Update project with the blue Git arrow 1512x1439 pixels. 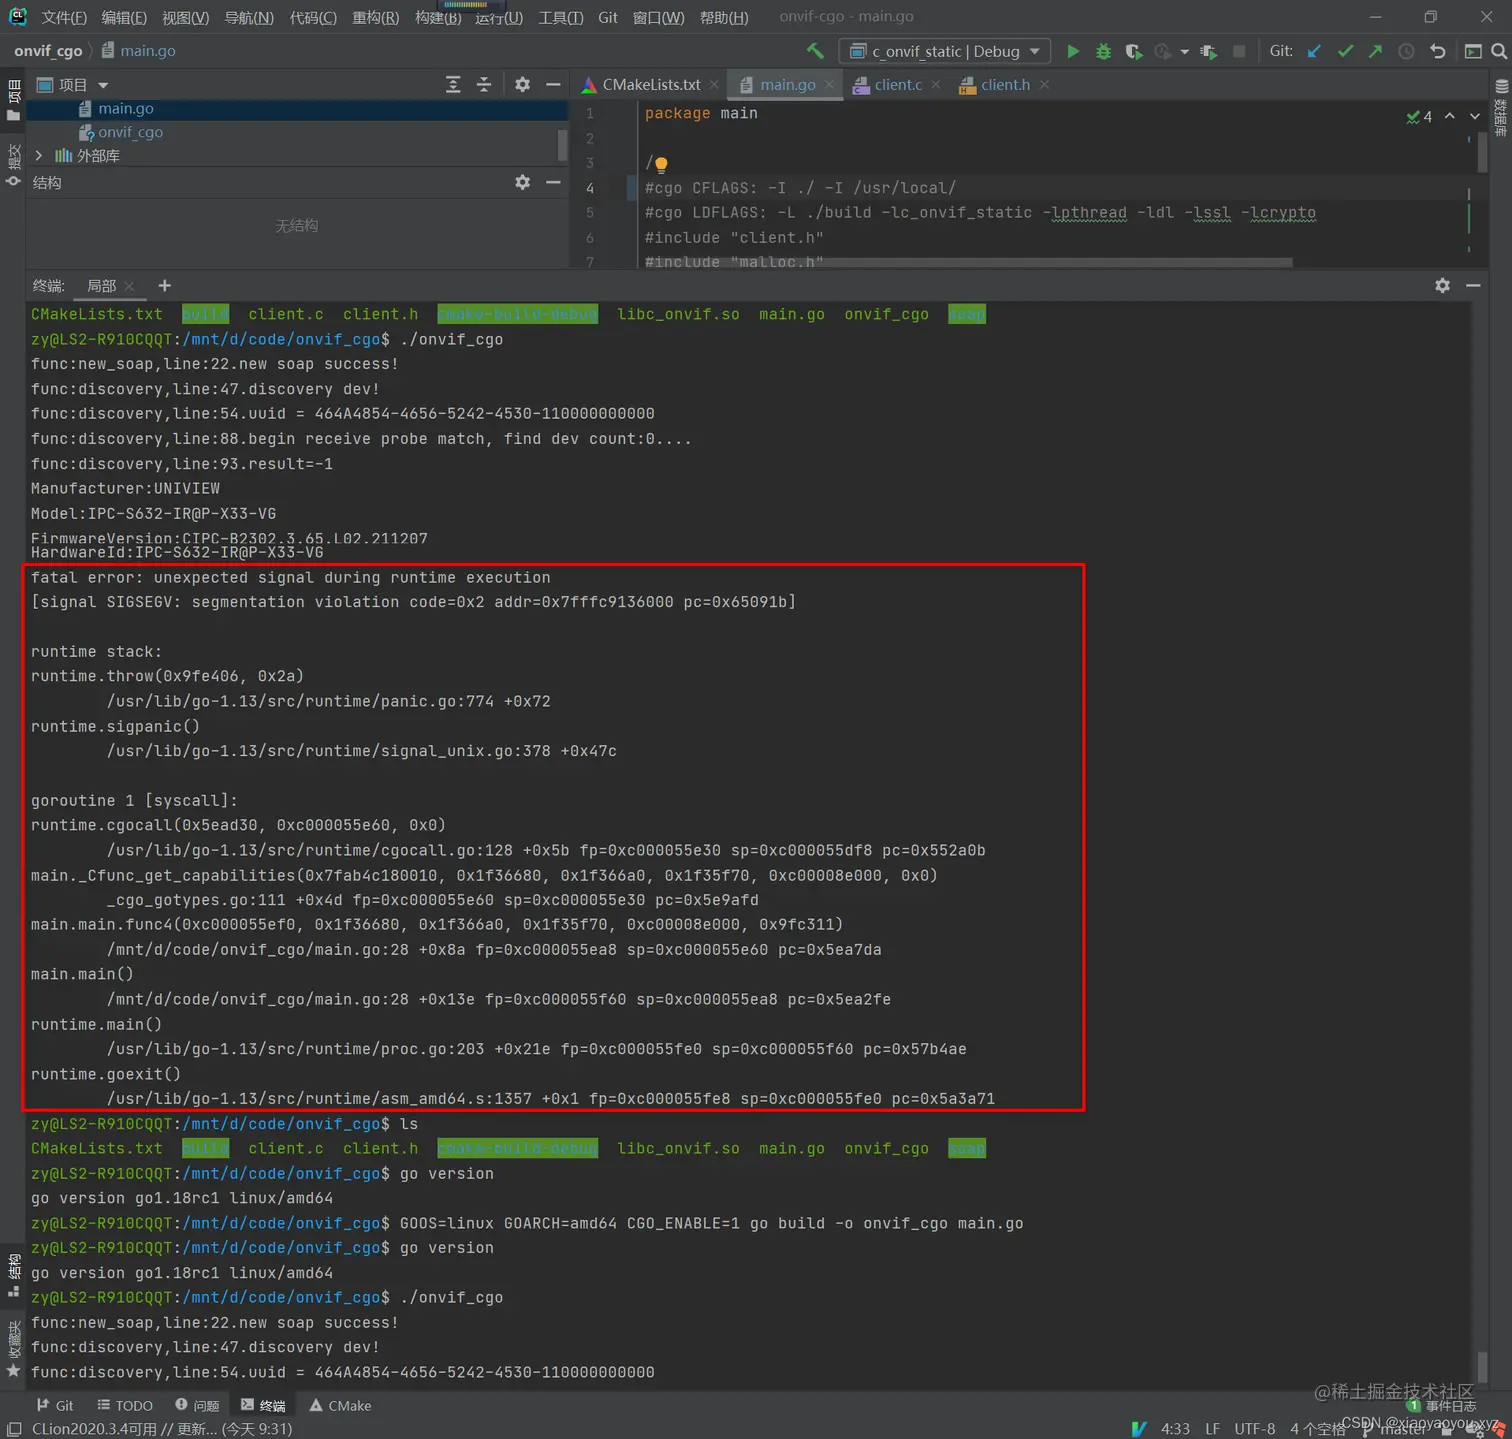point(1313,51)
